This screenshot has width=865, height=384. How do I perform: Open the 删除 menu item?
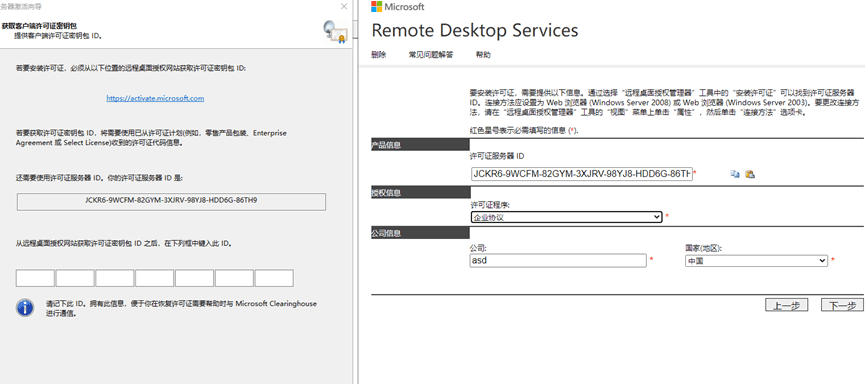378,55
